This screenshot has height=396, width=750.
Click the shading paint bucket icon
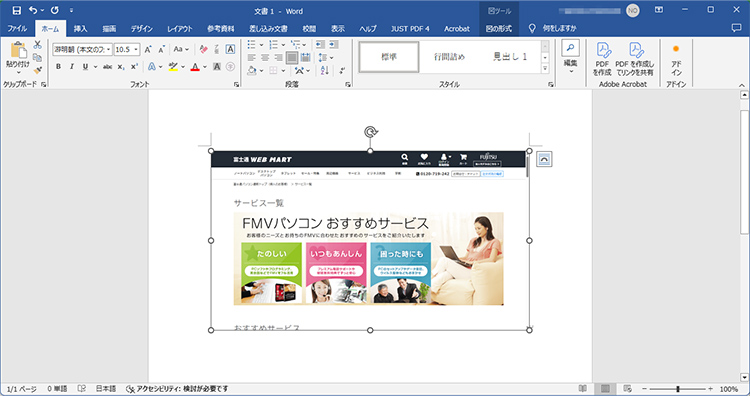pyautogui.click(x=252, y=71)
